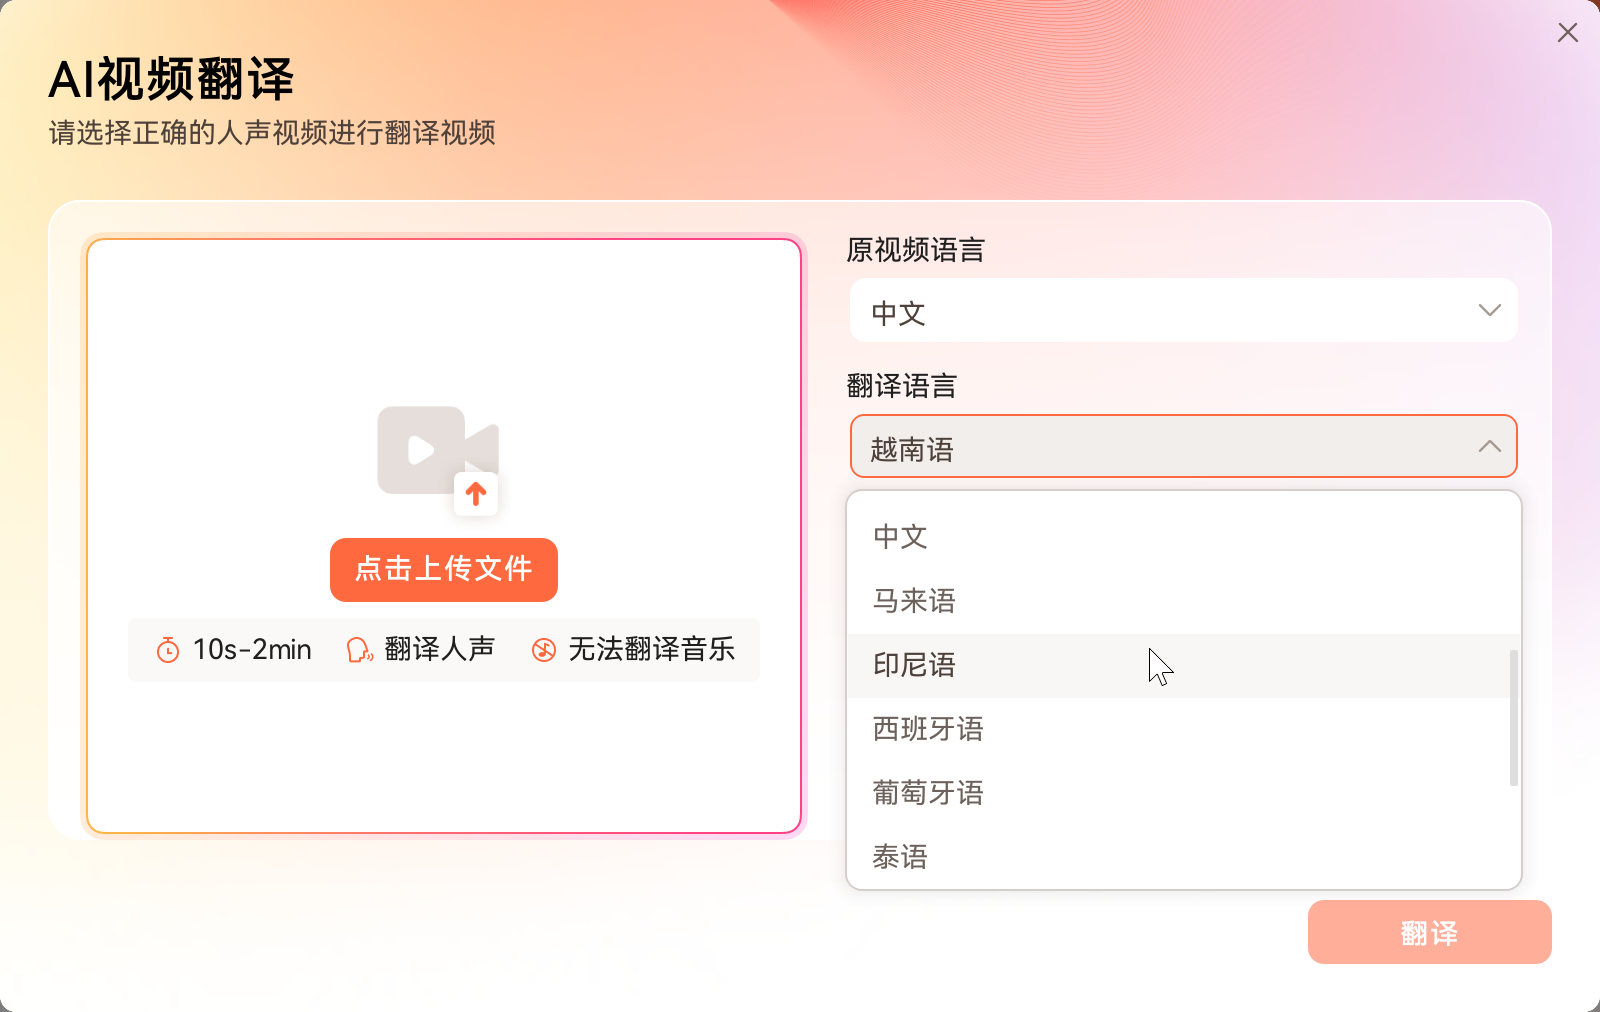Click the crossed-out music note icon

click(543, 650)
